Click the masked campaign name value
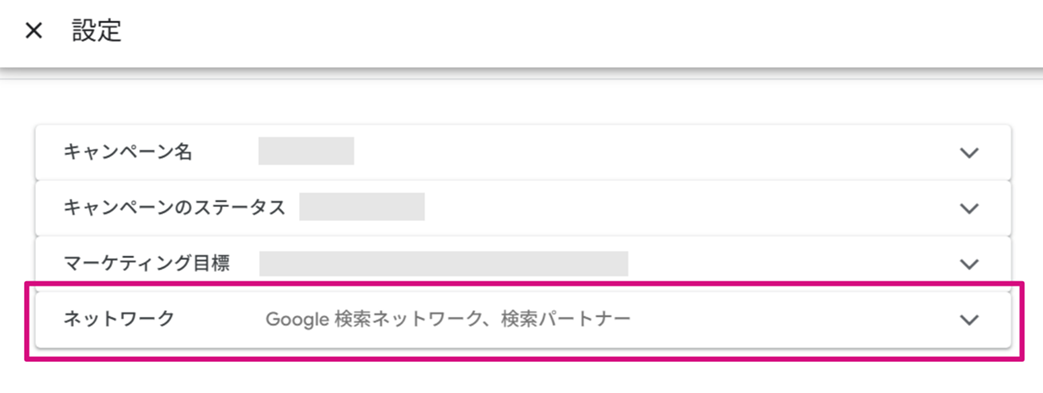The height and width of the screenshot is (393, 1043). click(306, 151)
